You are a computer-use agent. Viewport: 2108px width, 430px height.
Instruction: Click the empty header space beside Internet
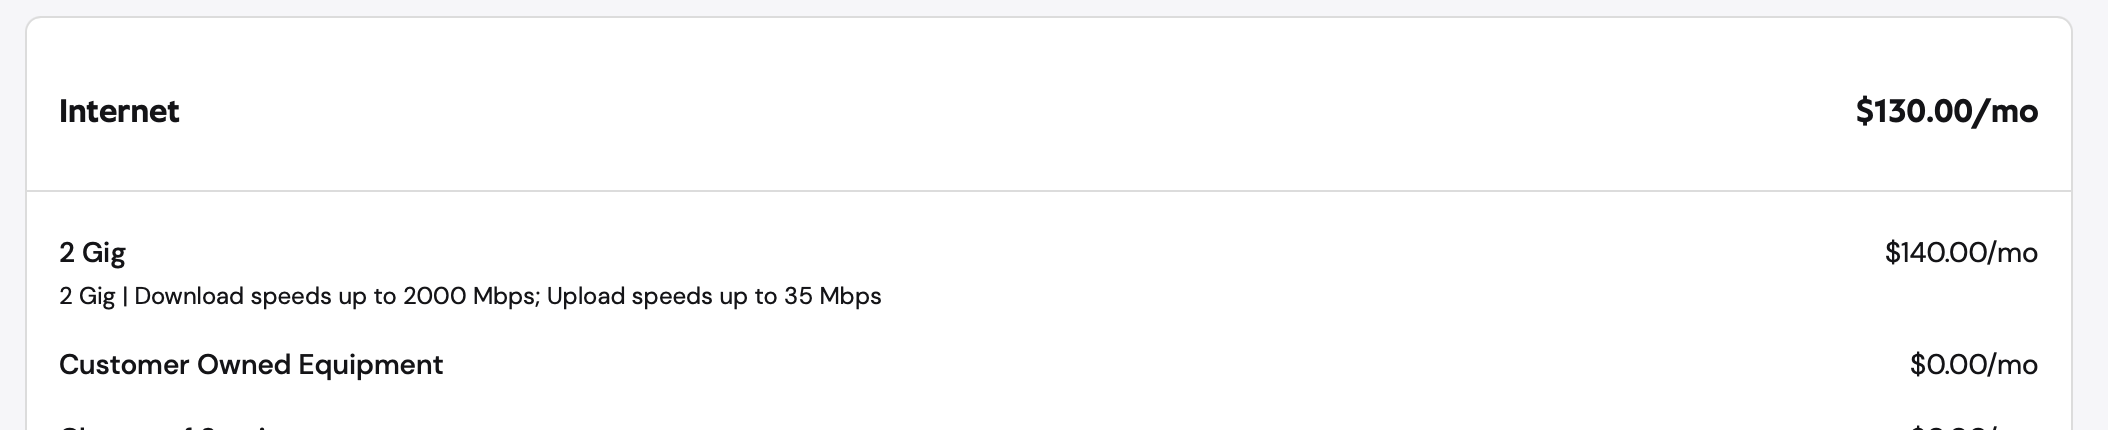coord(1000,111)
